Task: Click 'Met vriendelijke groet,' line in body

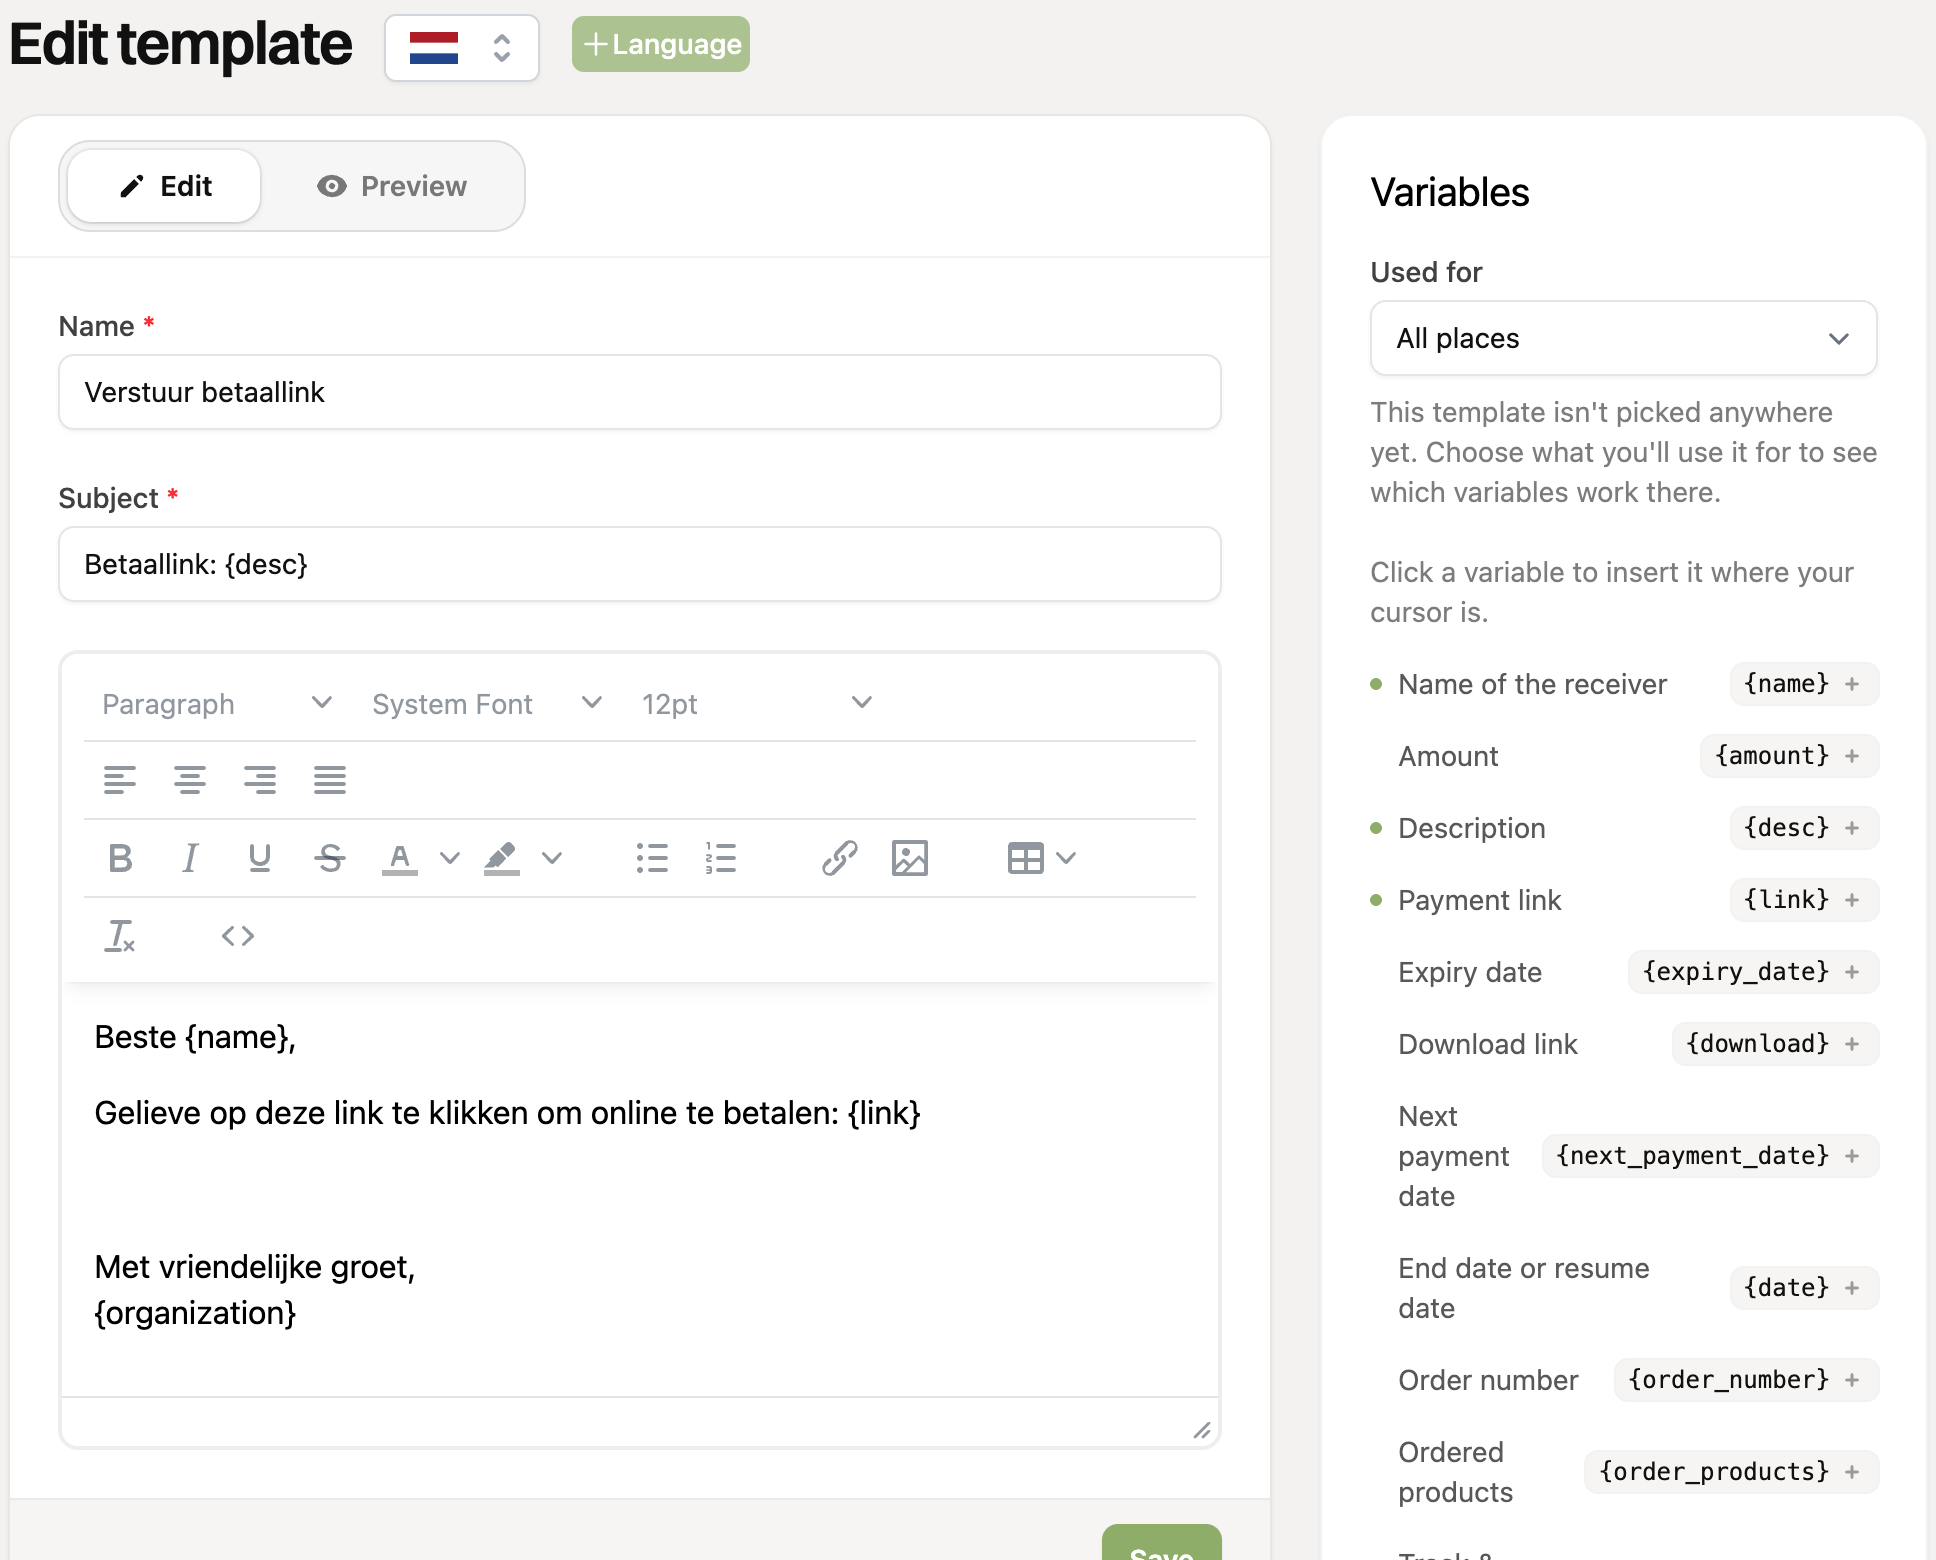Action: 255,1267
